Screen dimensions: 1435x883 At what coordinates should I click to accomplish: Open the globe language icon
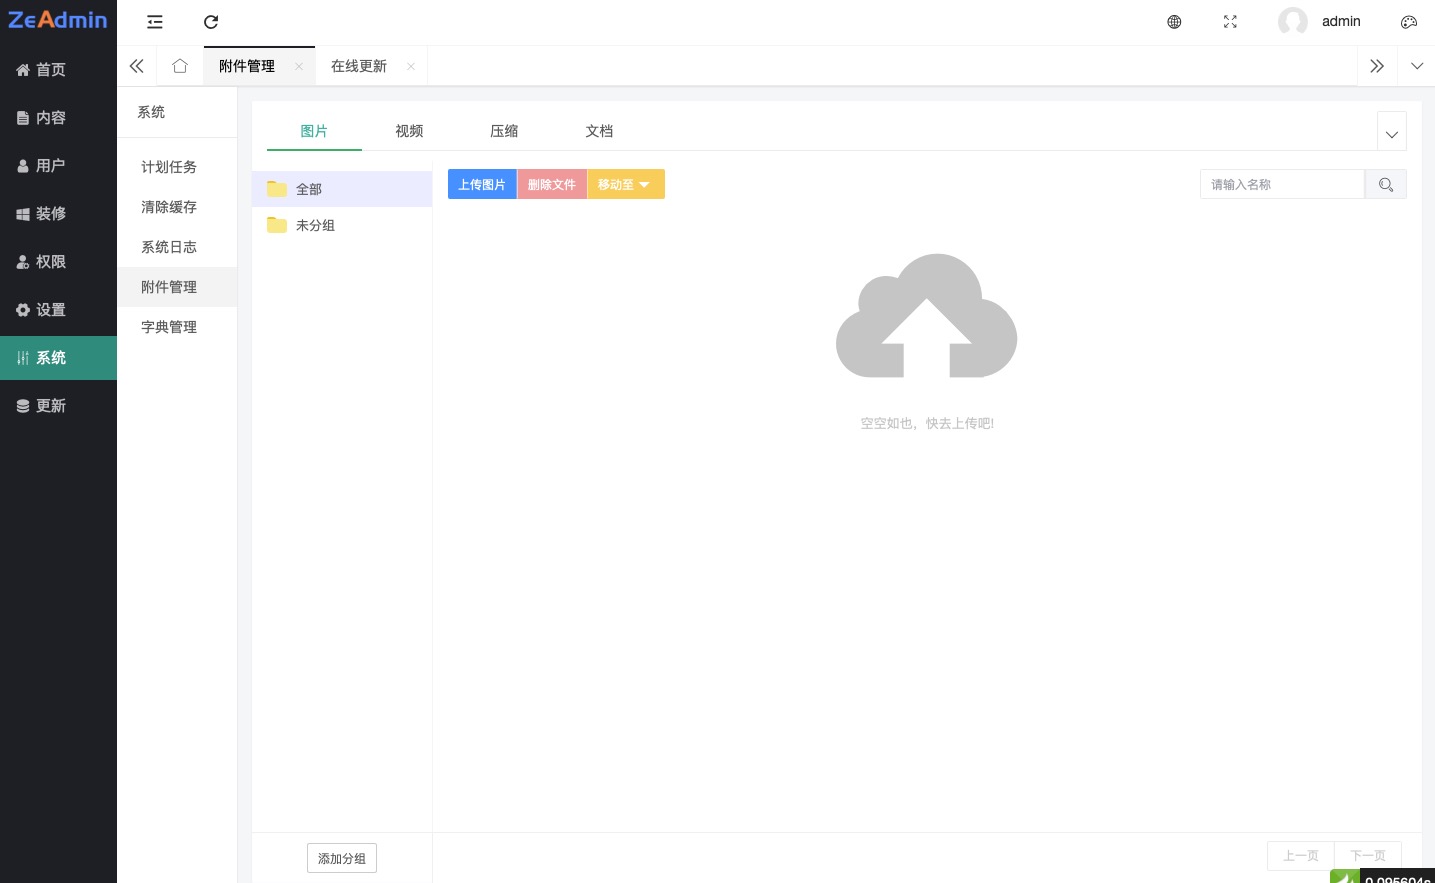tap(1174, 22)
